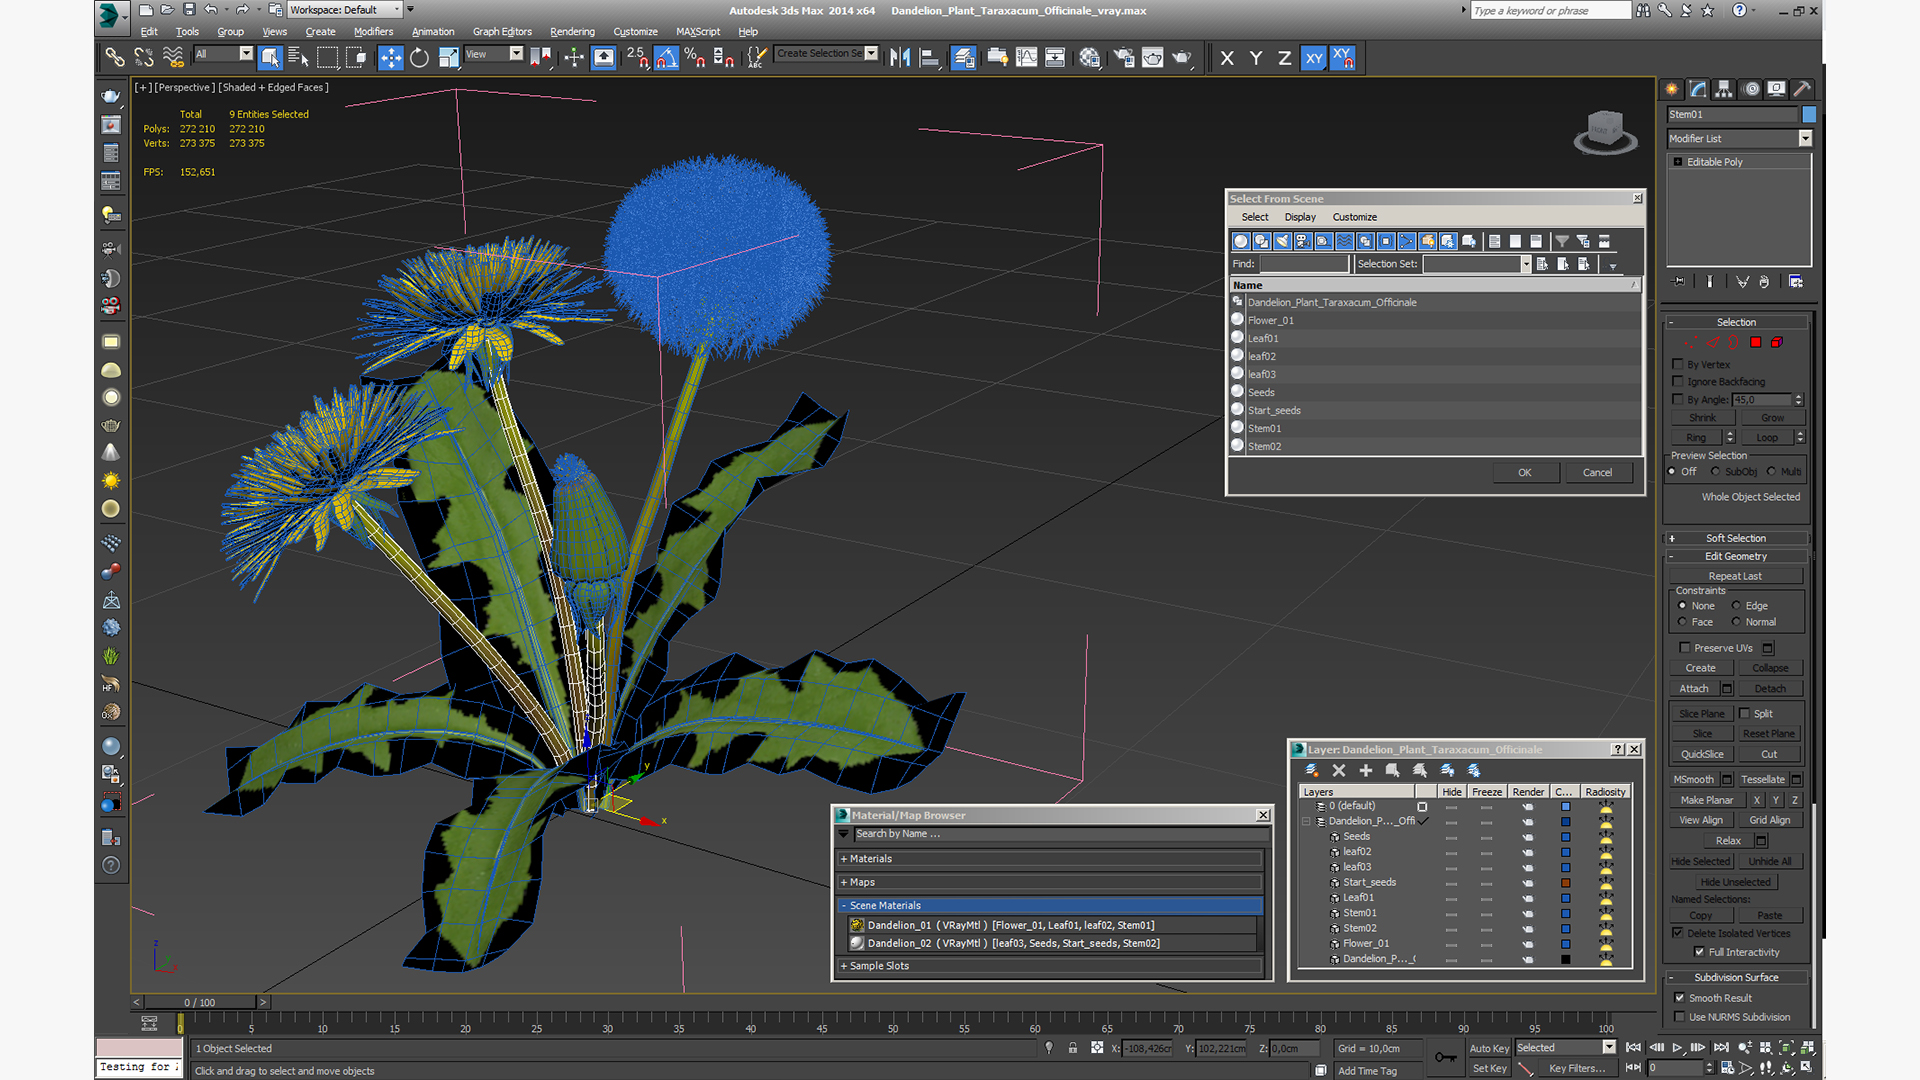Click the Select and Link tool
This screenshot has width=1920, height=1080.
[x=115, y=58]
